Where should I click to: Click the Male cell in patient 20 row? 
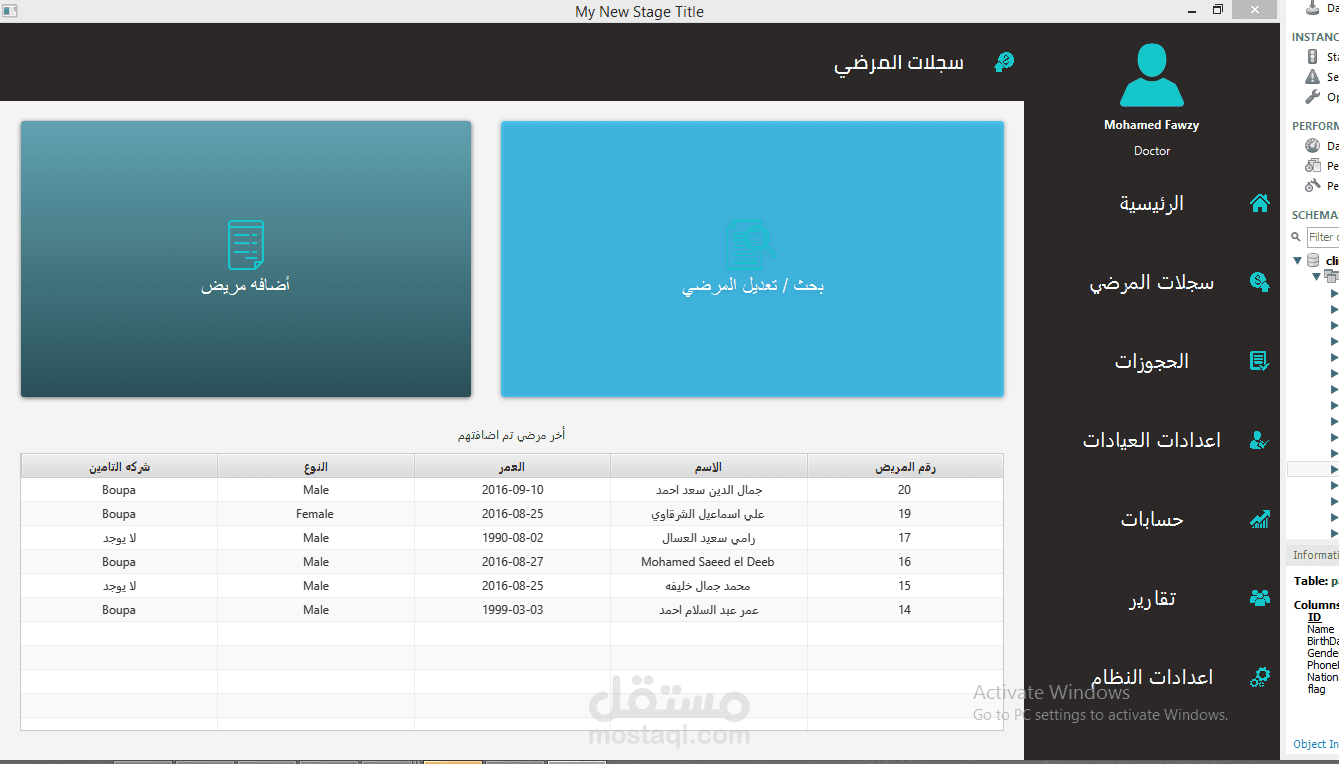[316, 490]
